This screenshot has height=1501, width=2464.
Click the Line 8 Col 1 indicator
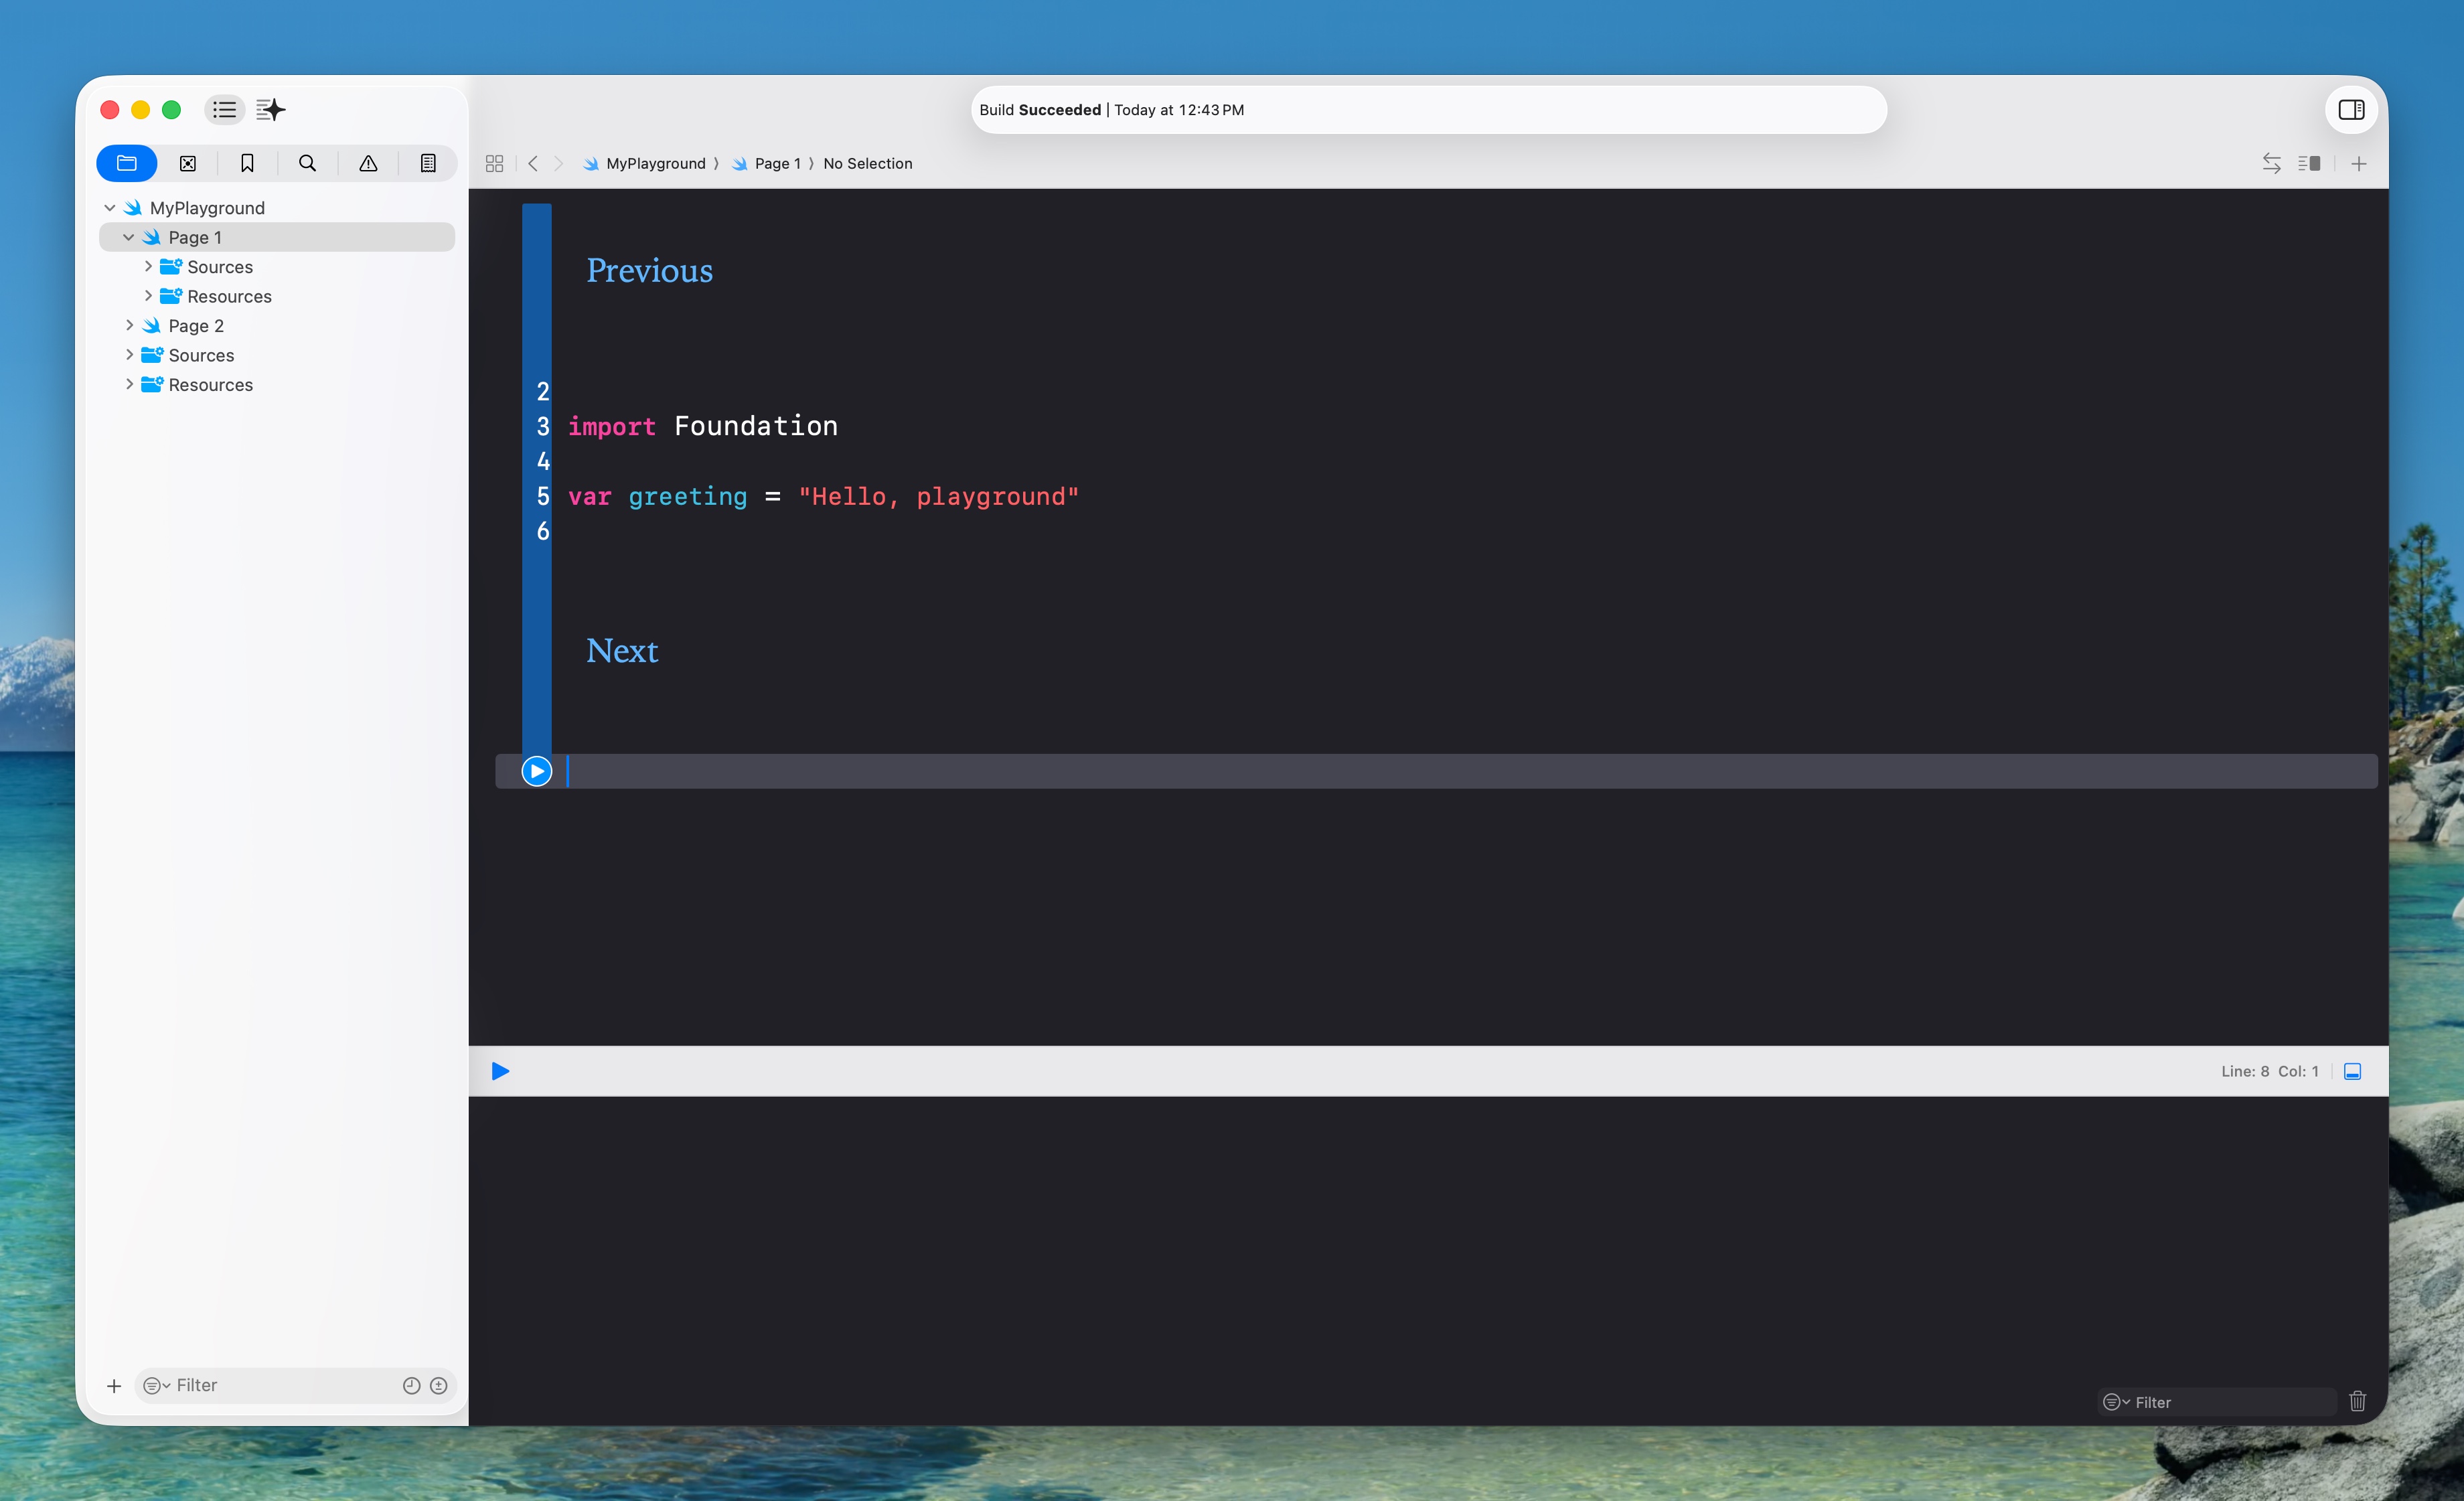[2269, 1071]
